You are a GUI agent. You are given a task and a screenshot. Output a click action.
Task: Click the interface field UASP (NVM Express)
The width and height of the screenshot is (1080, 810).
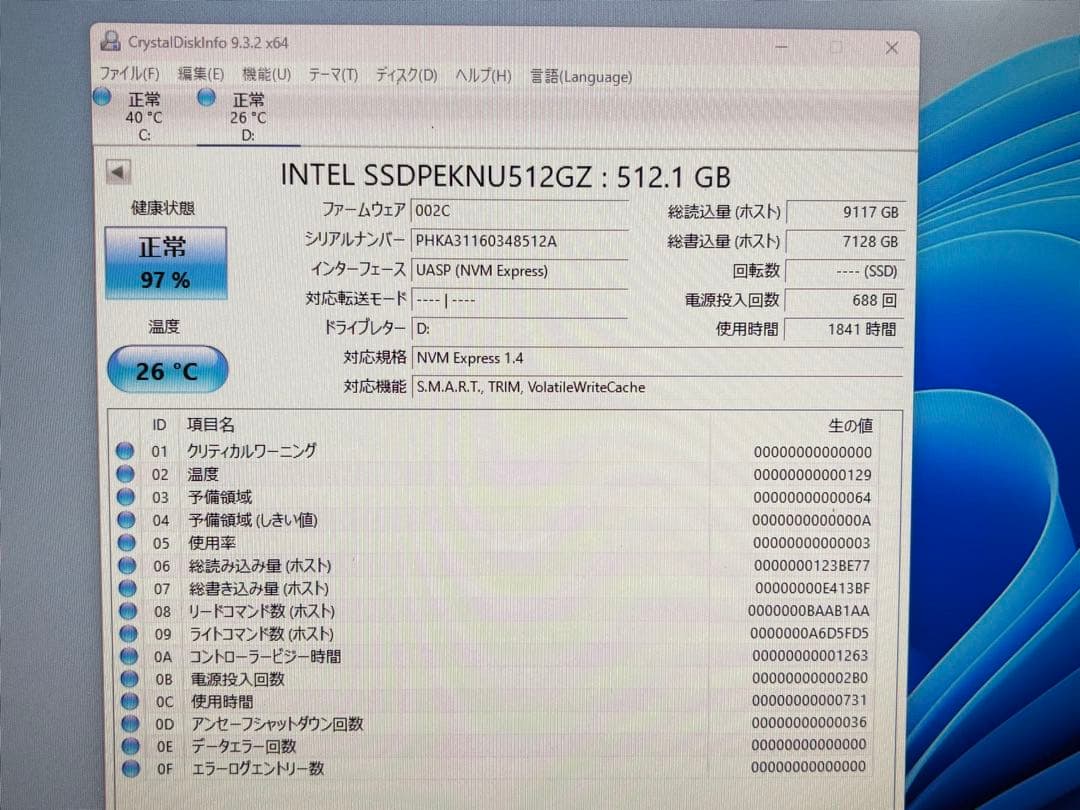coord(519,271)
